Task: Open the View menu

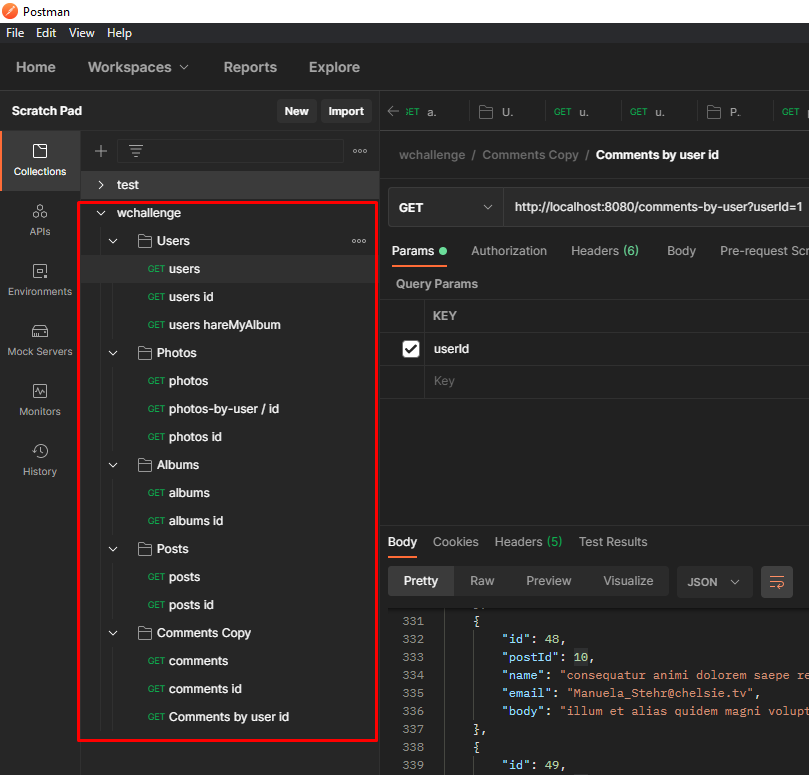Action: (81, 32)
